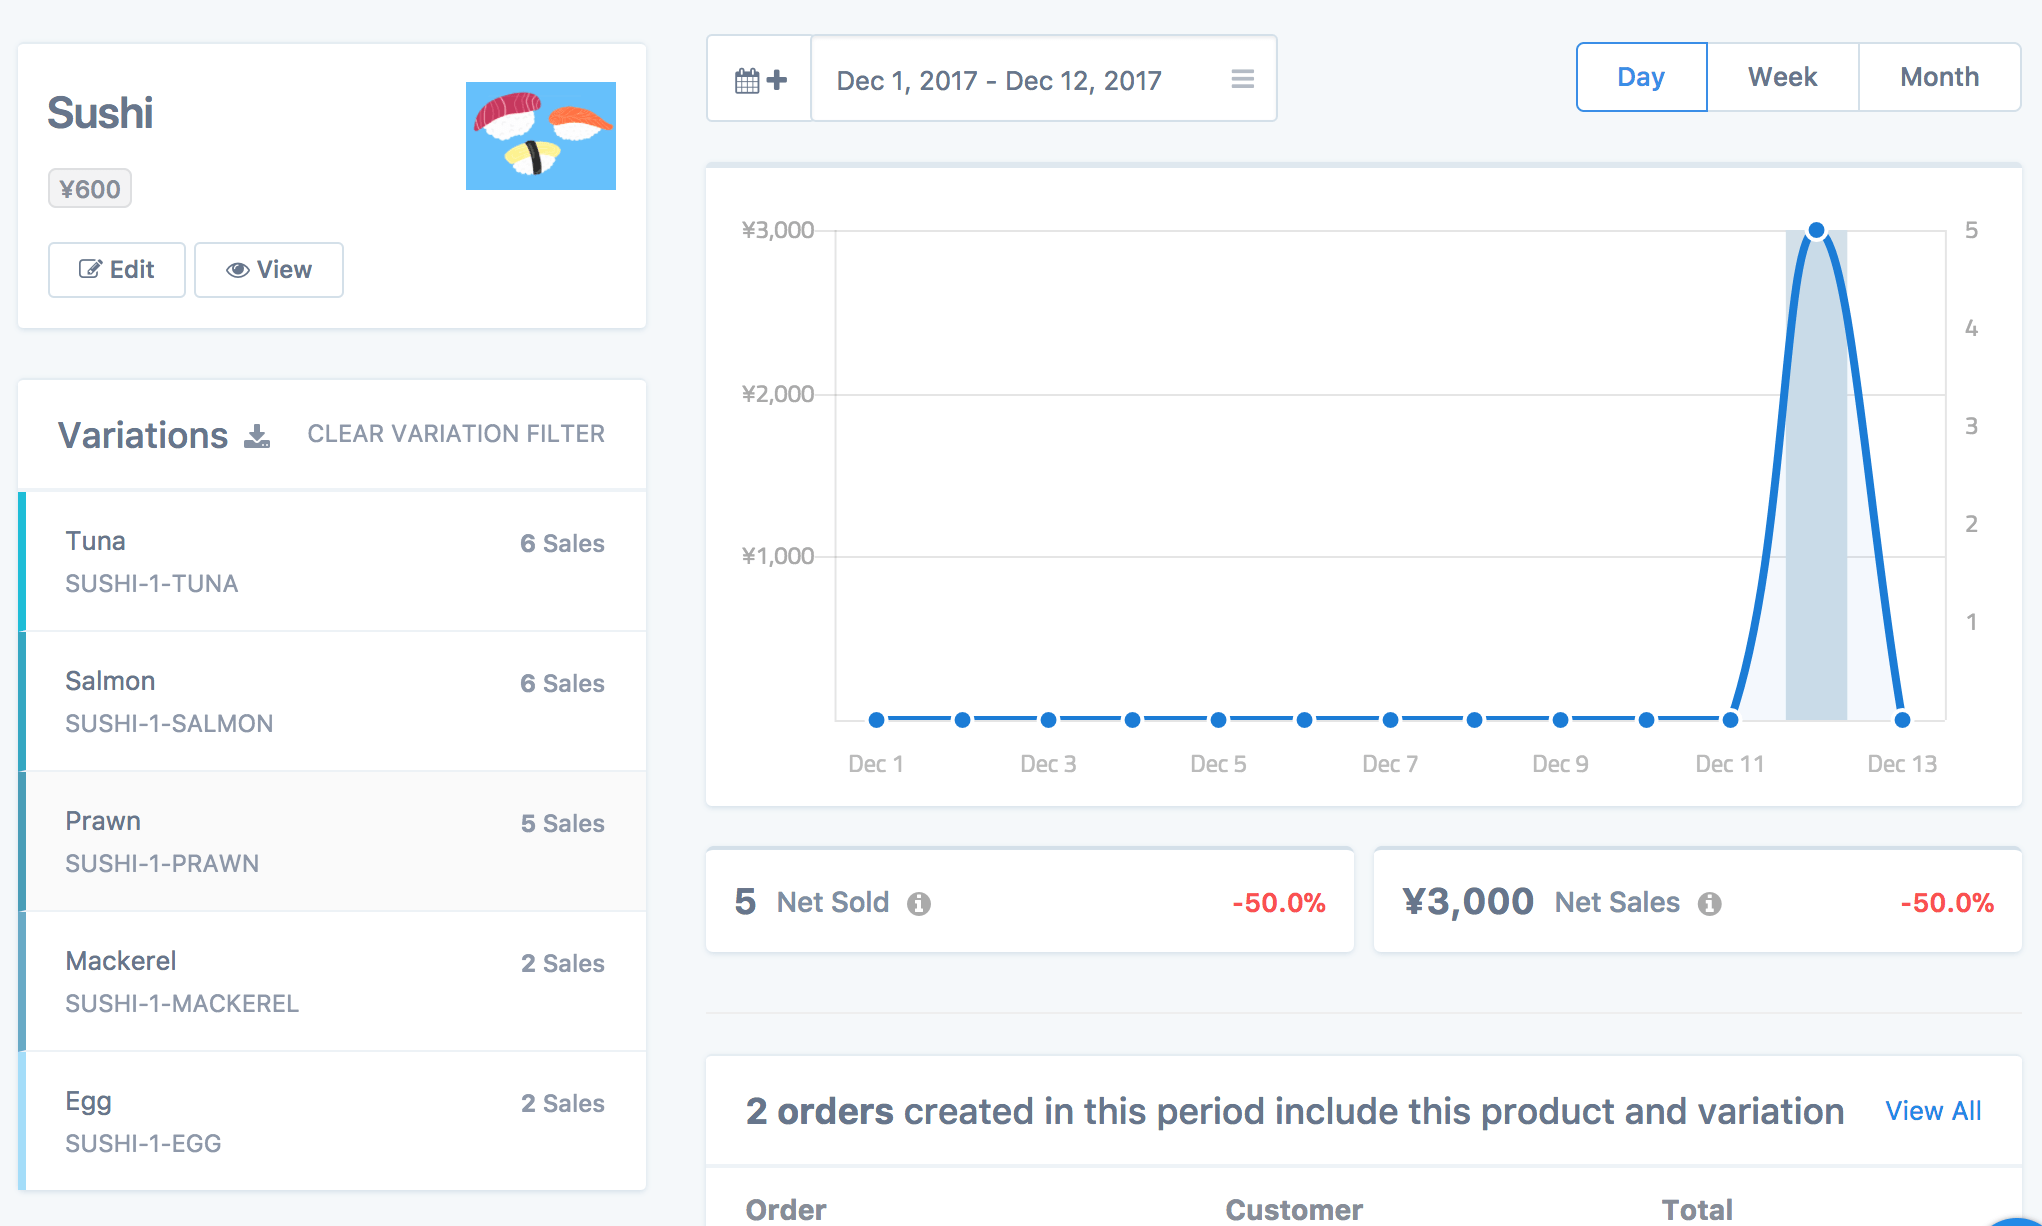Click the Sushi product thumbnail image

540,136
